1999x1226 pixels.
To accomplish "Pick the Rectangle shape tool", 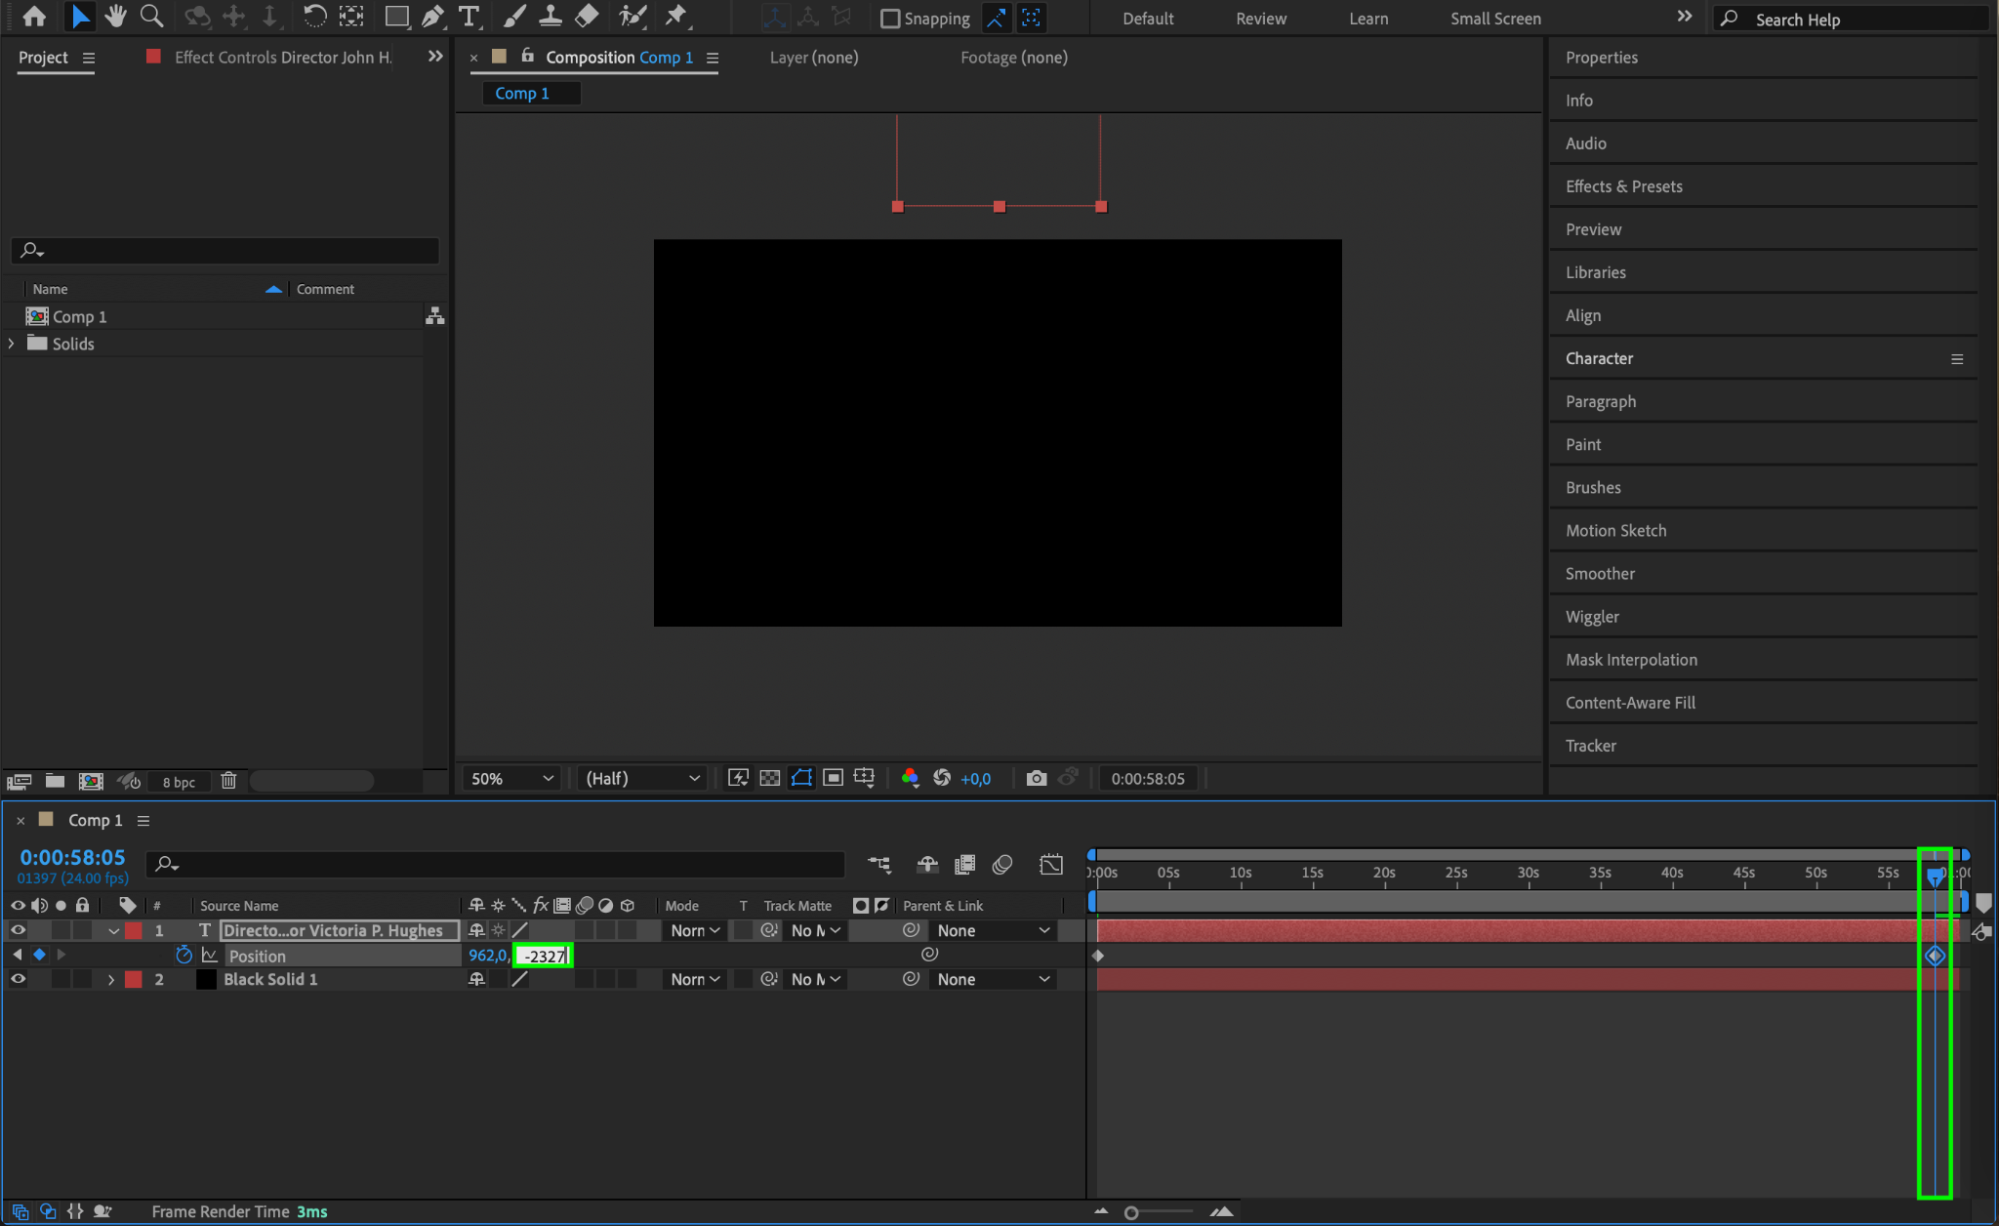I will pyautogui.click(x=396, y=16).
